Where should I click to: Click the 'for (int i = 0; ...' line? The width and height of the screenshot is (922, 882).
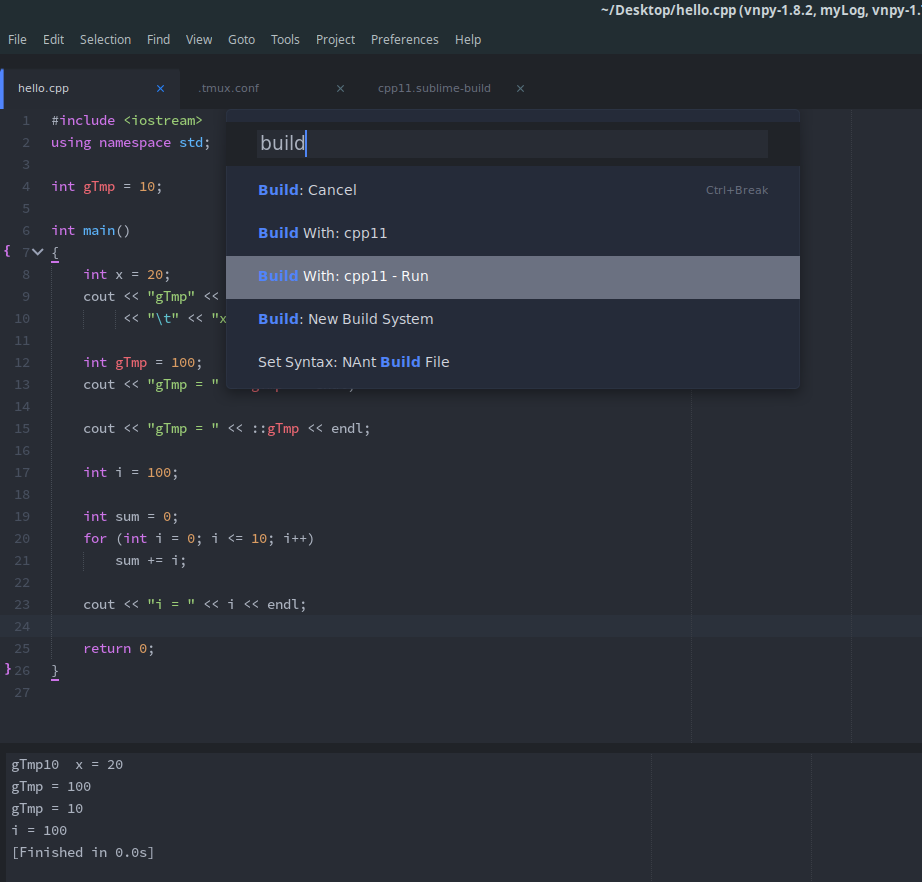(x=198, y=539)
